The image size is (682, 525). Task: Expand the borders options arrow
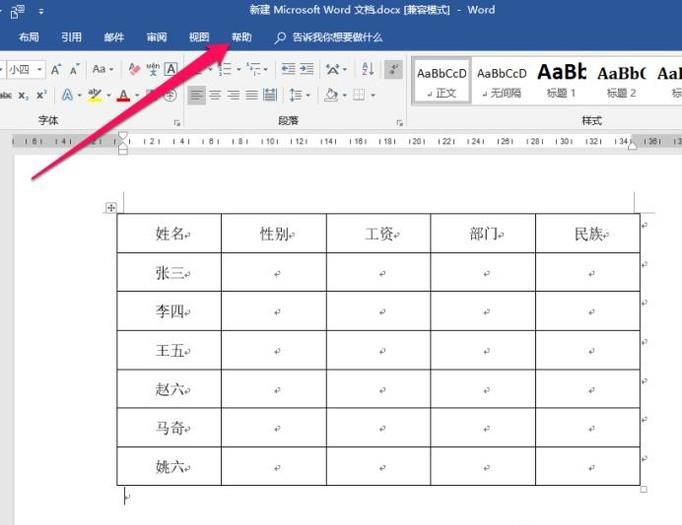click(x=373, y=95)
